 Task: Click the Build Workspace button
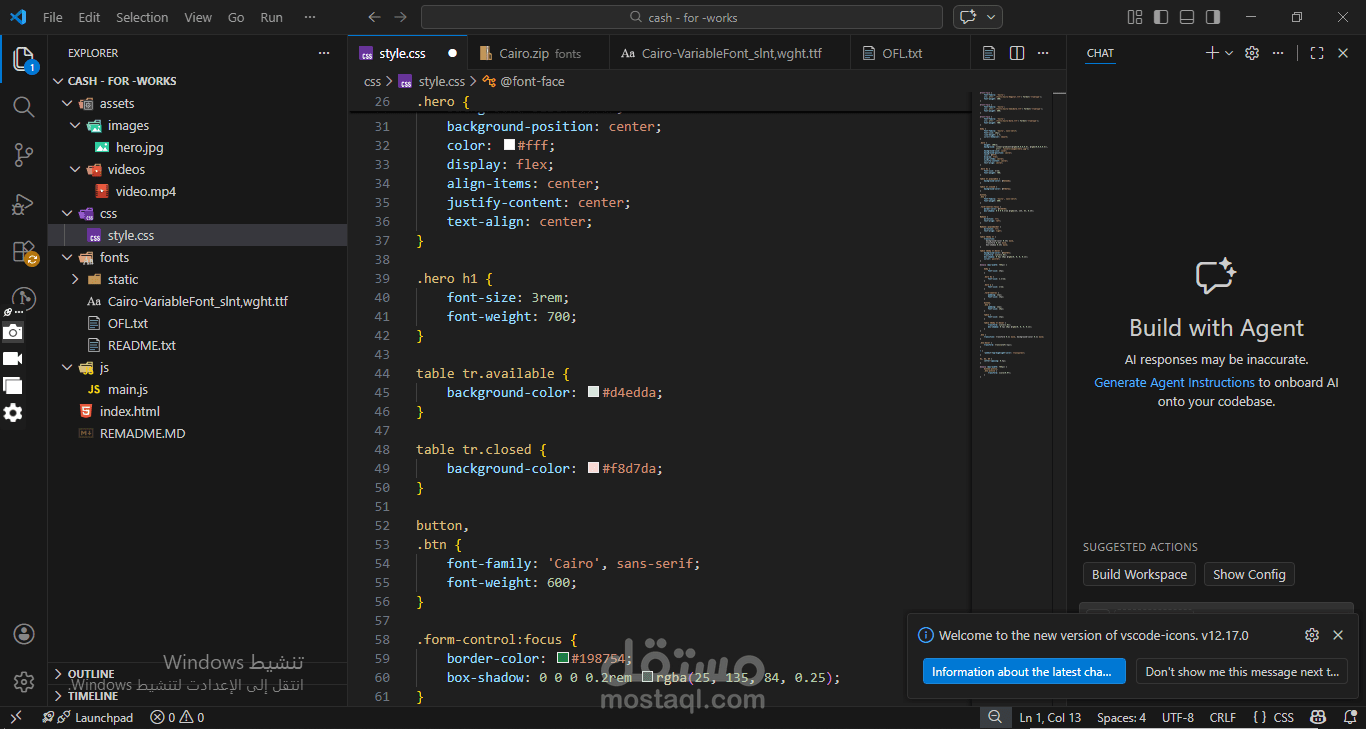[x=1139, y=574]
